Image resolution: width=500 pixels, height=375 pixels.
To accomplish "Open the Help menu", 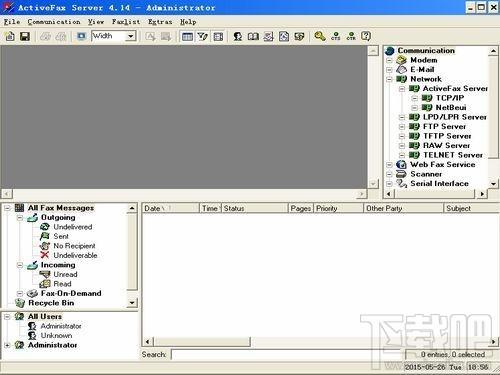I will (x=188, y=22).
